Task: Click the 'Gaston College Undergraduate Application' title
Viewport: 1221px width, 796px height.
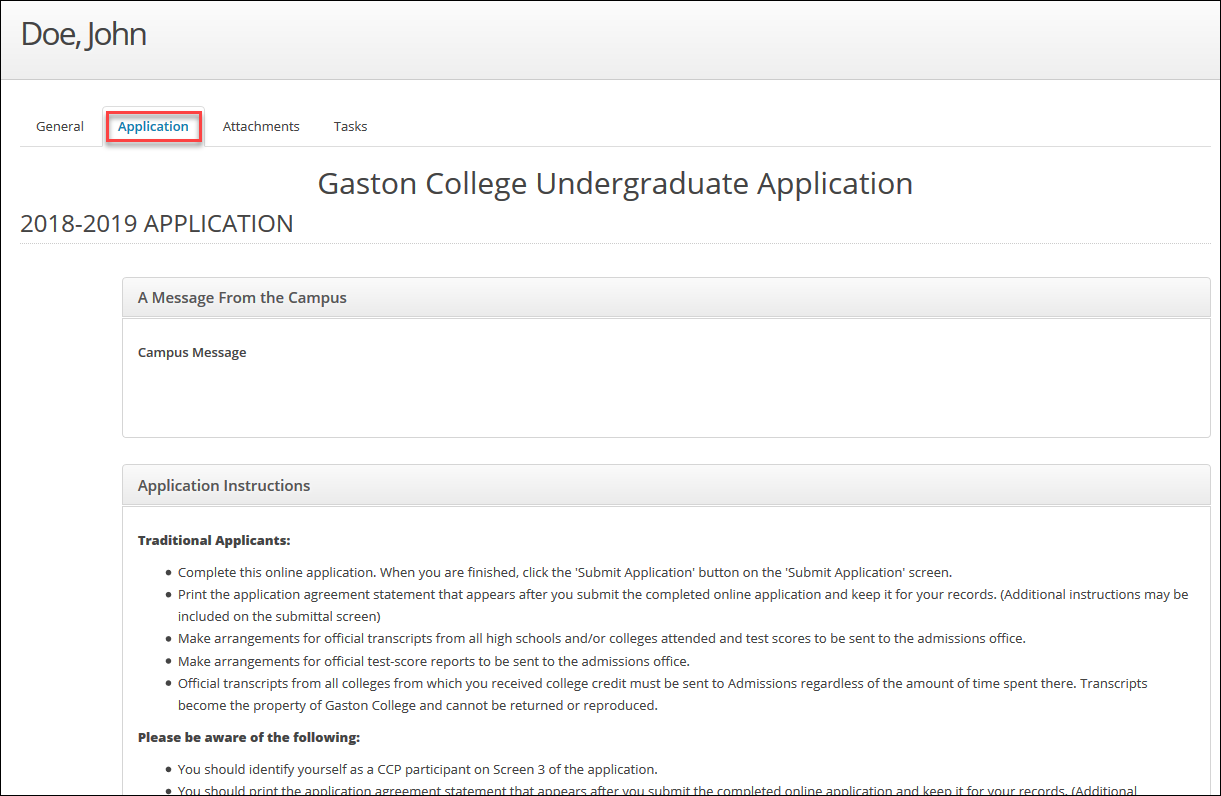Action: 614,183
